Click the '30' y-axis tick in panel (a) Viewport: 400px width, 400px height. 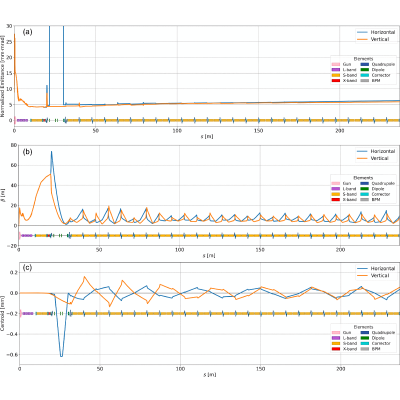9,26
